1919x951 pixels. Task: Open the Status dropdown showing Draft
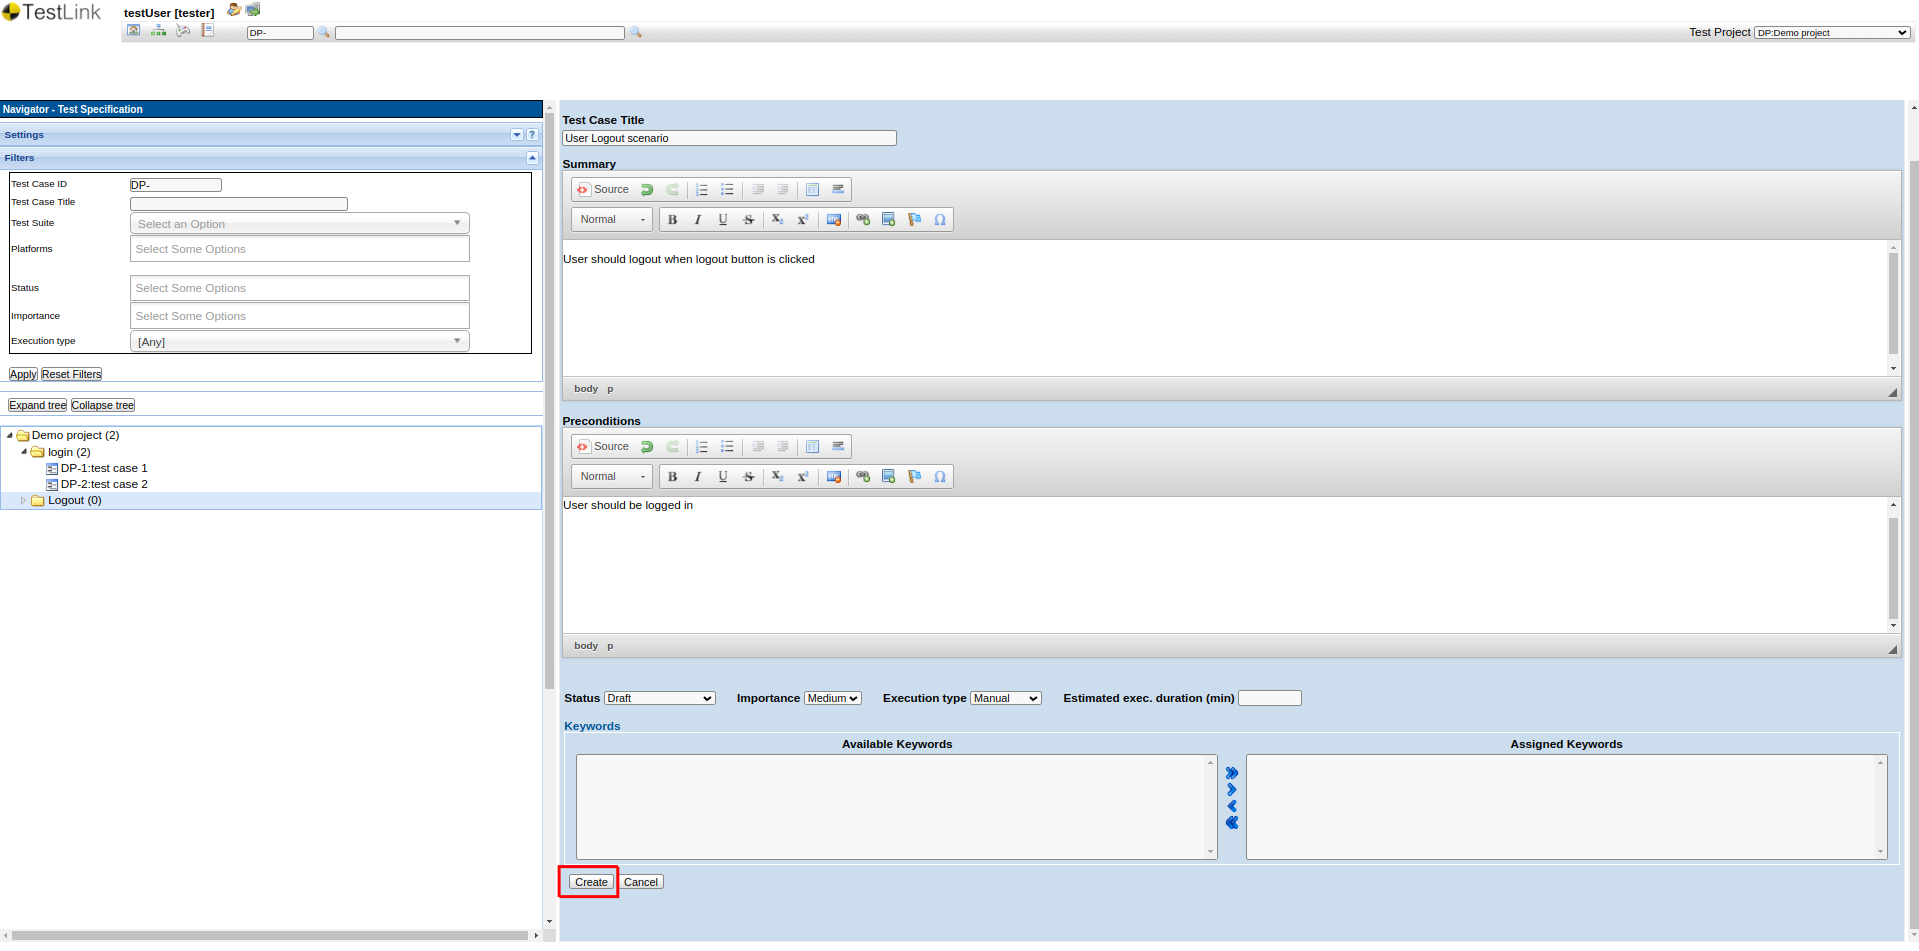click(659, 699)
